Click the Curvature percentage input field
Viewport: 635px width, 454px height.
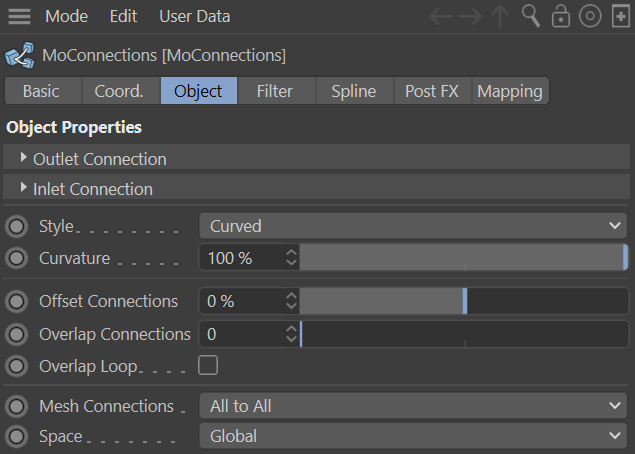pos(242,258)
